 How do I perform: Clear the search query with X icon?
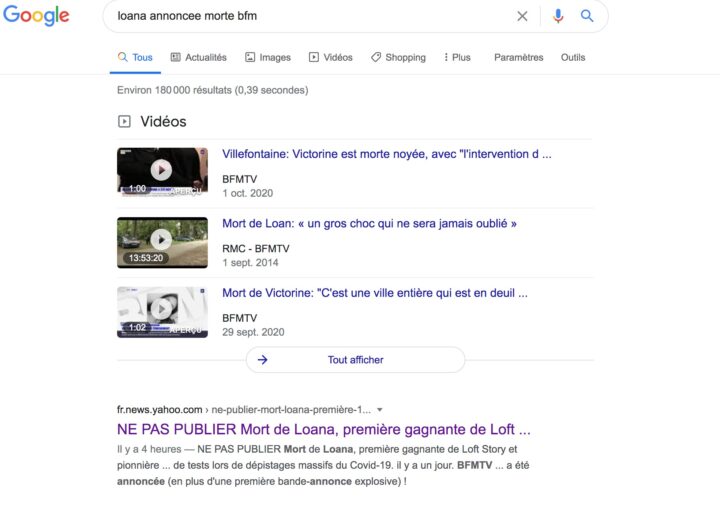click(522, 16)
